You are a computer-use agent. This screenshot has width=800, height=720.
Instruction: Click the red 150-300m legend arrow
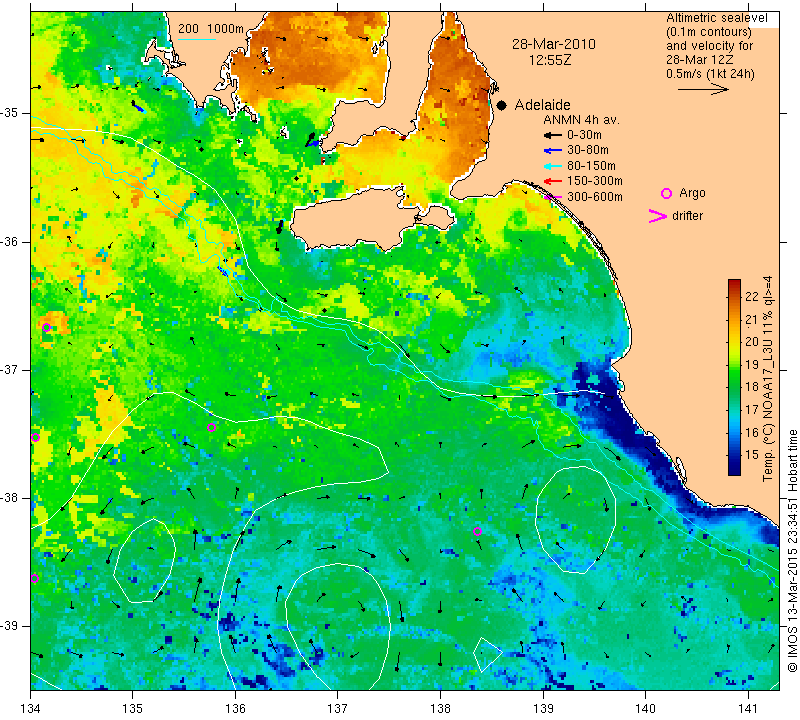(x=553, y=181)
